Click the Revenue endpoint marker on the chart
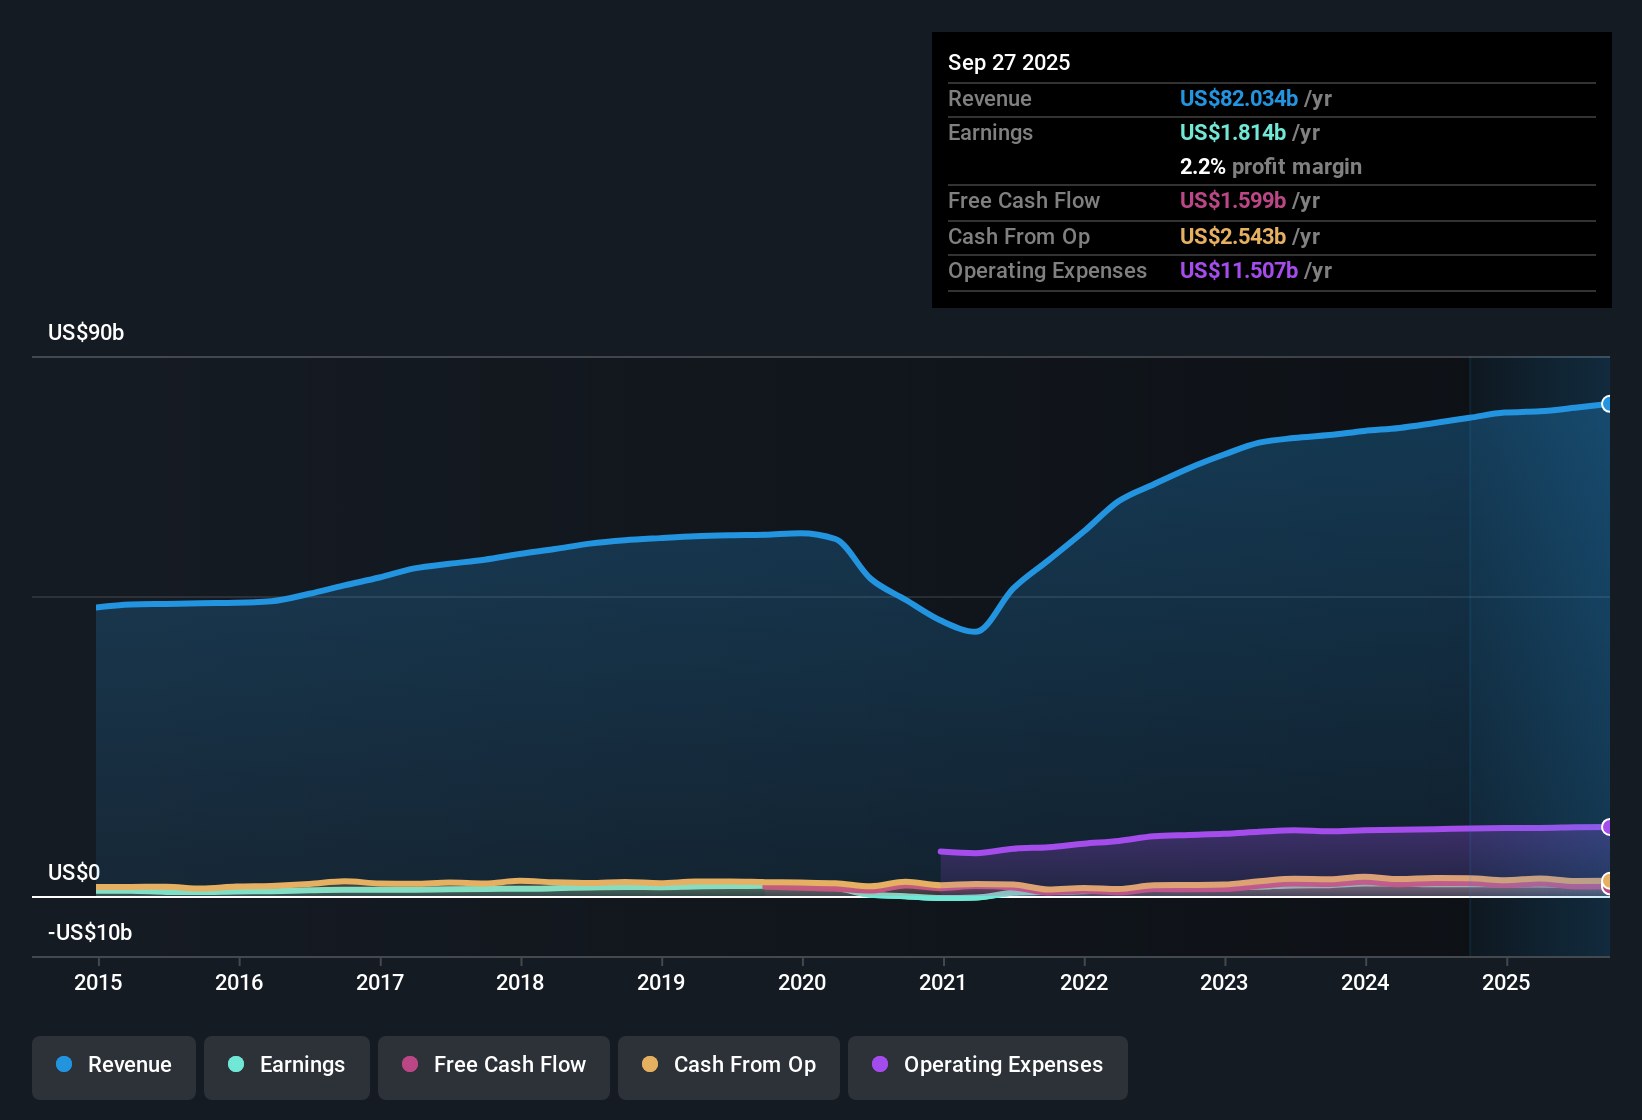 coord(1608,403)
